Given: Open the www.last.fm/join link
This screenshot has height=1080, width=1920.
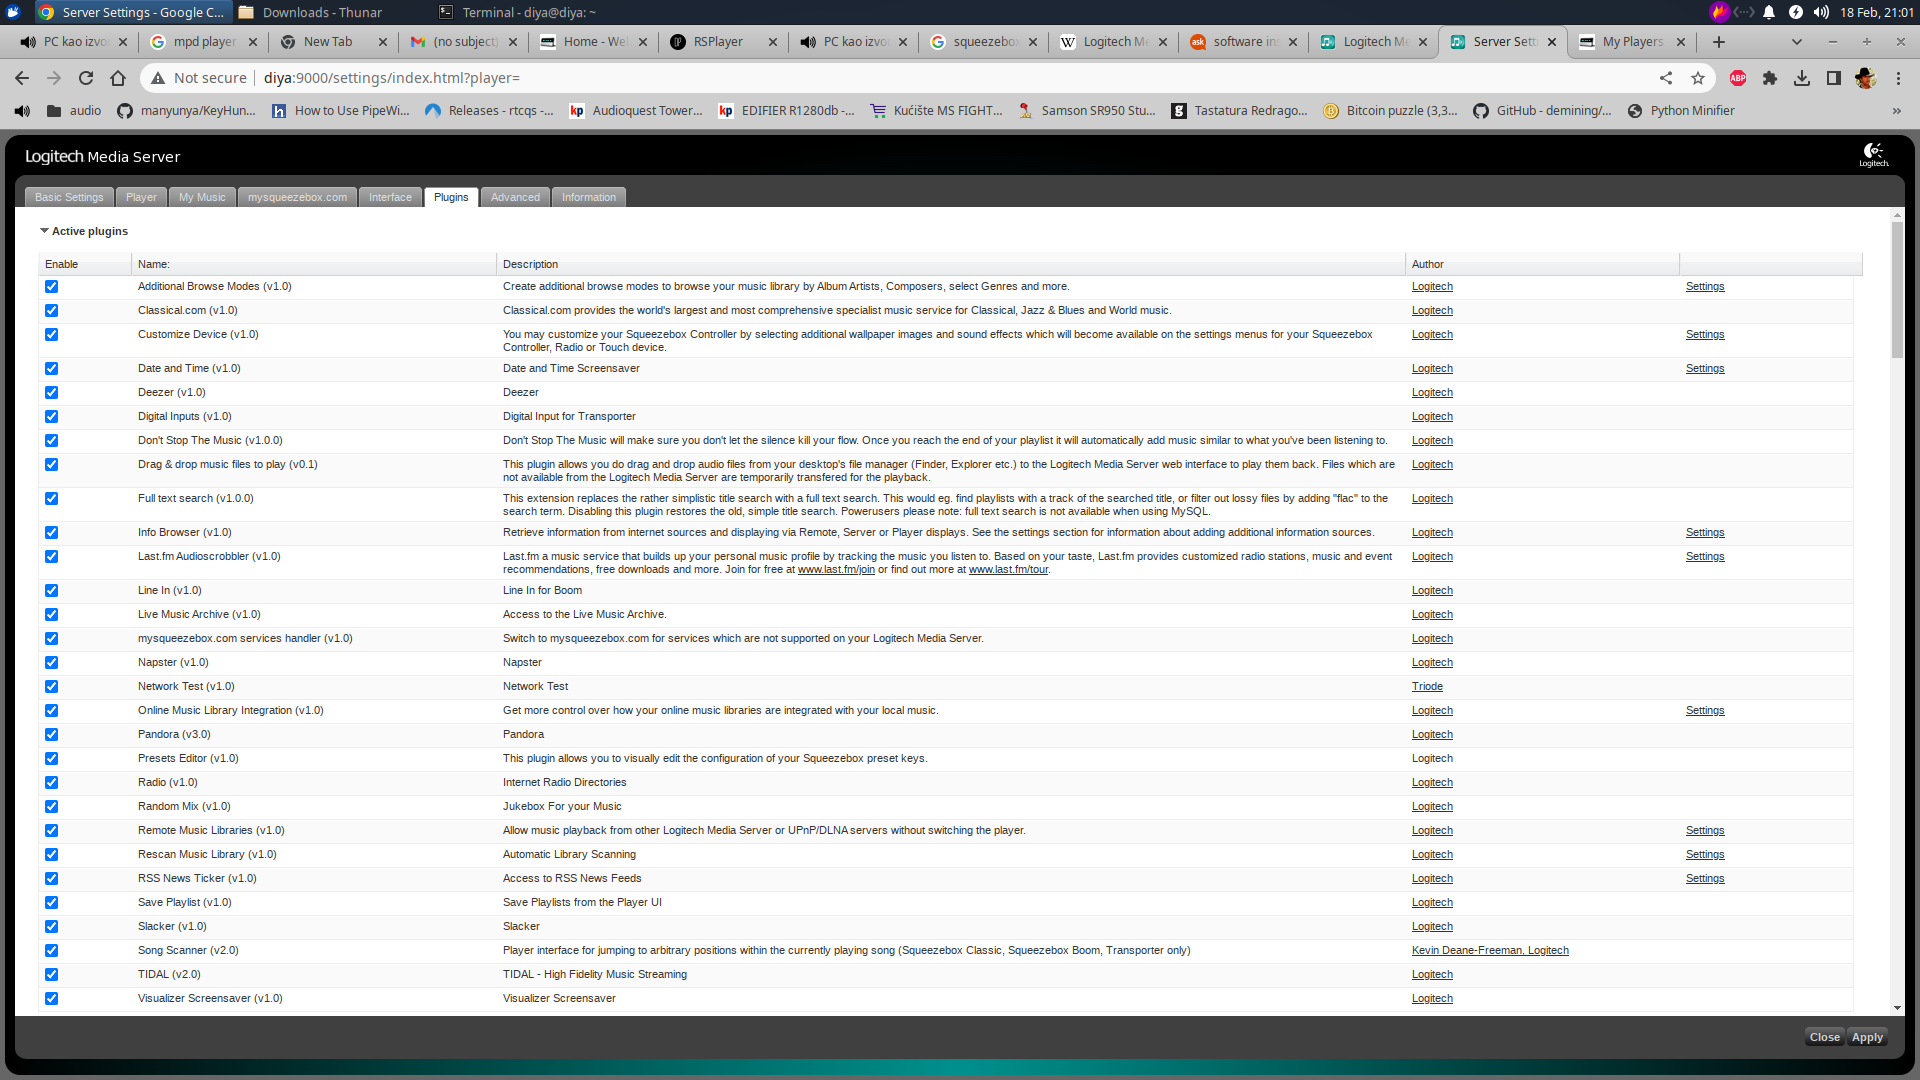Looking at the screenshot, I should [836, 570].
